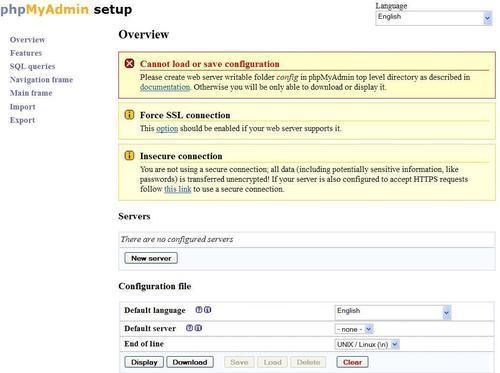
Task: Click the Display button
Action: tap(144, 362)
